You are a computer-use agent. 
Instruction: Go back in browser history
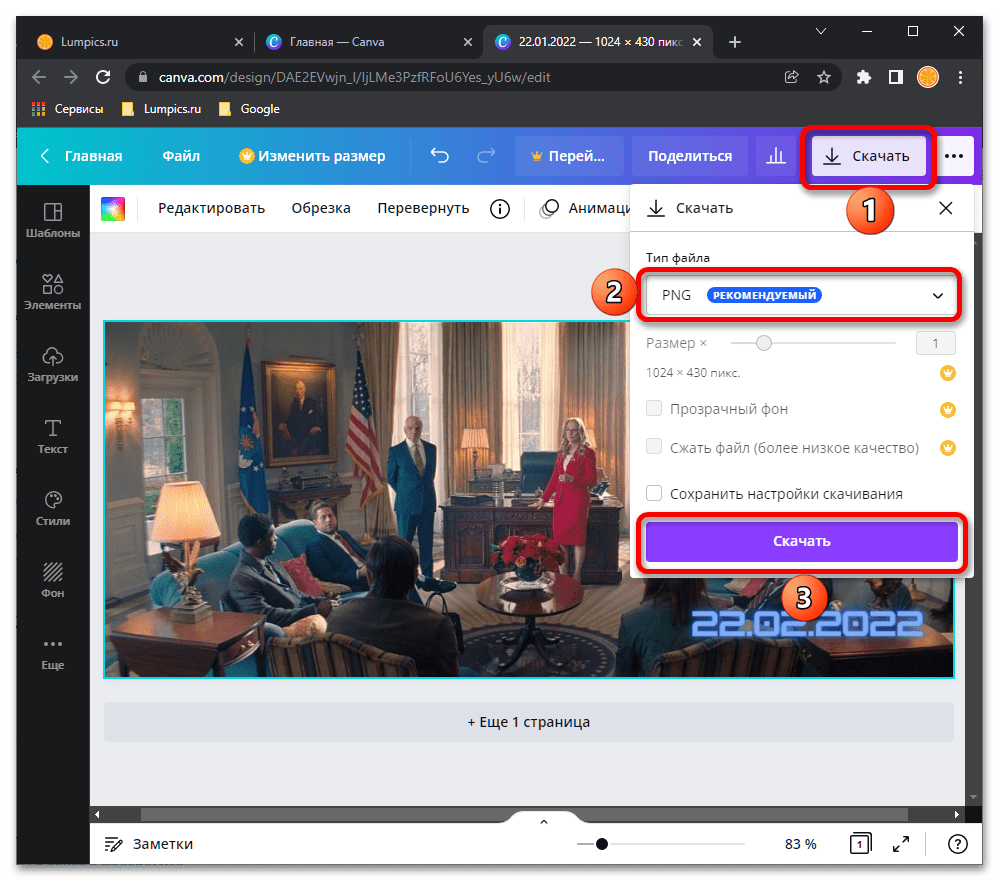click(39, 77)
